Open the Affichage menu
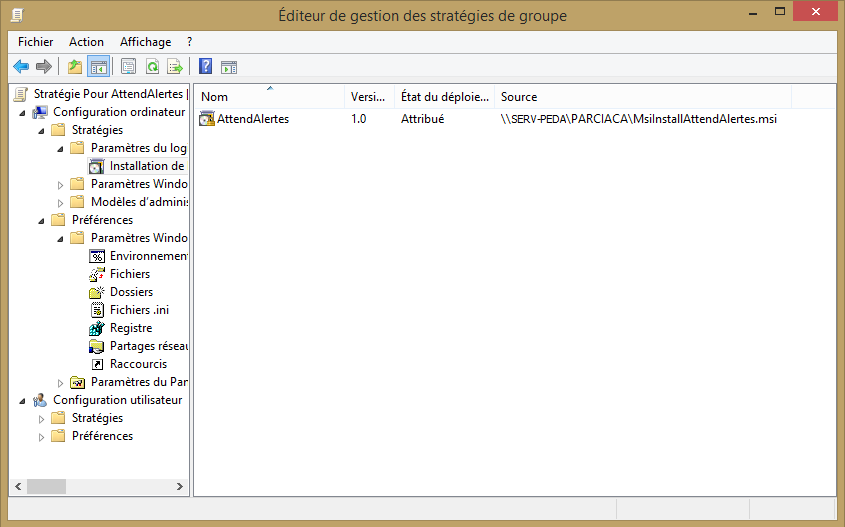 pos(145,42)
